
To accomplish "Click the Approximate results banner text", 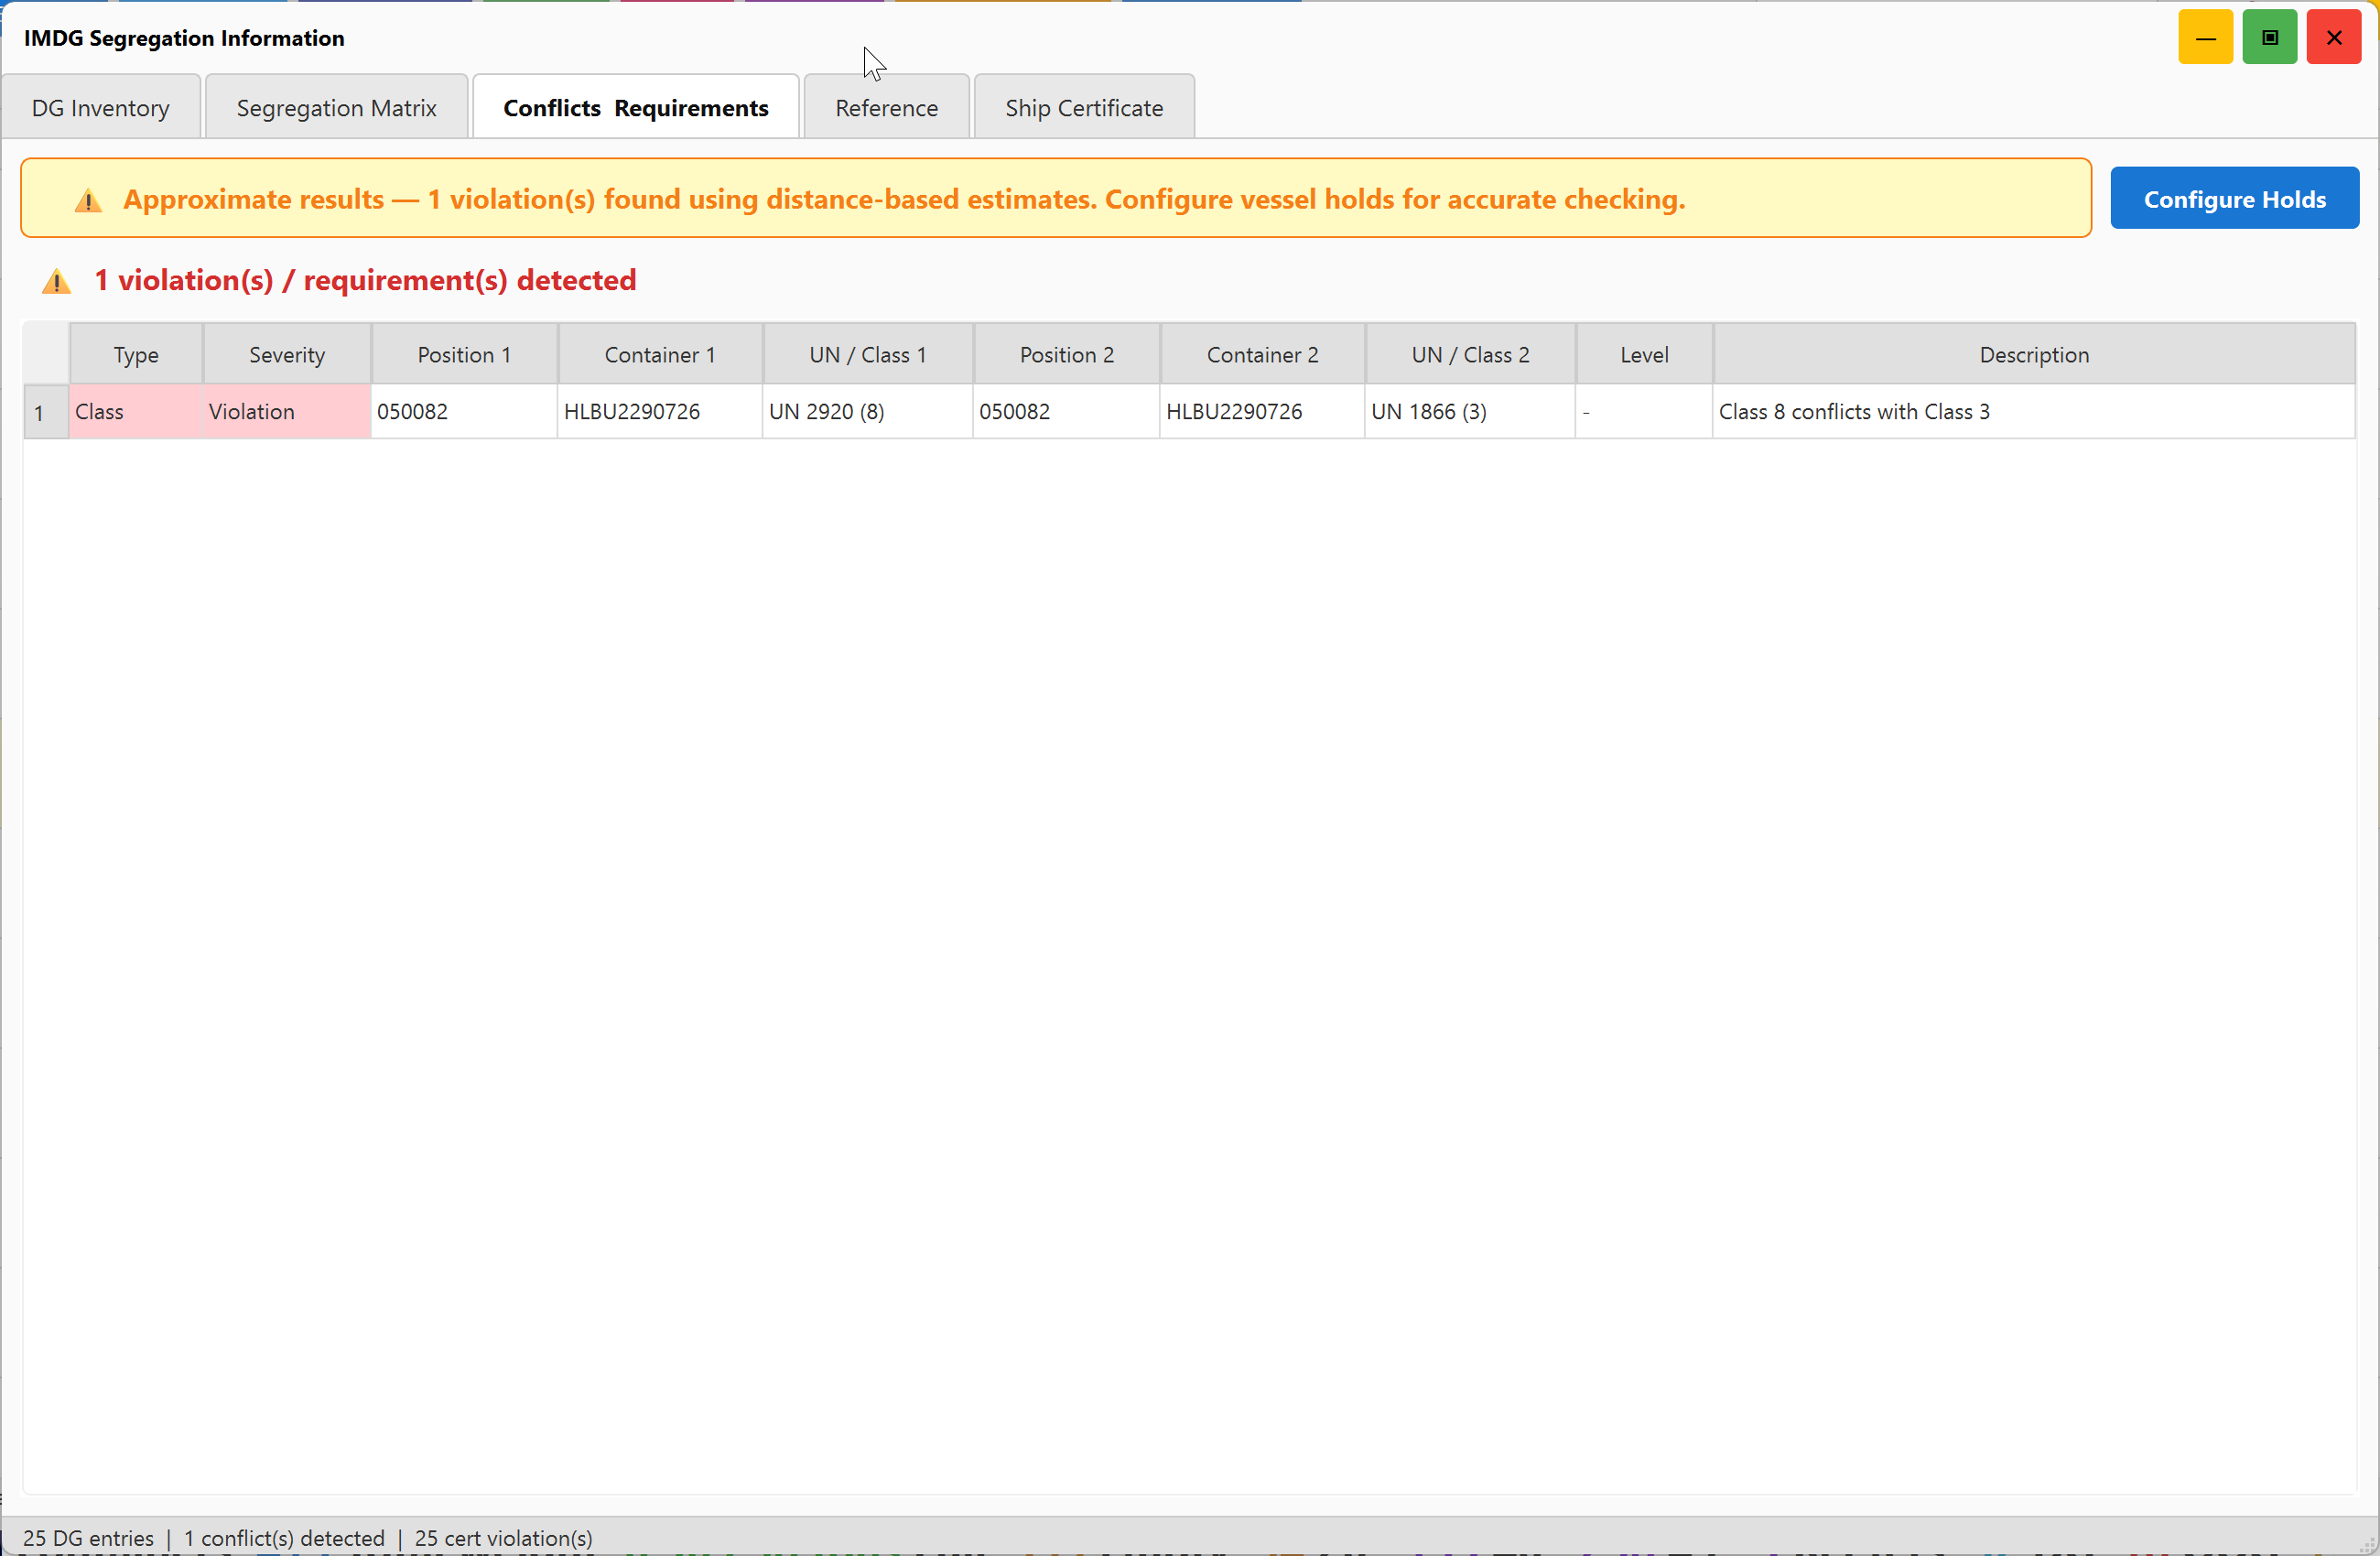I will [x=904, y=199].
